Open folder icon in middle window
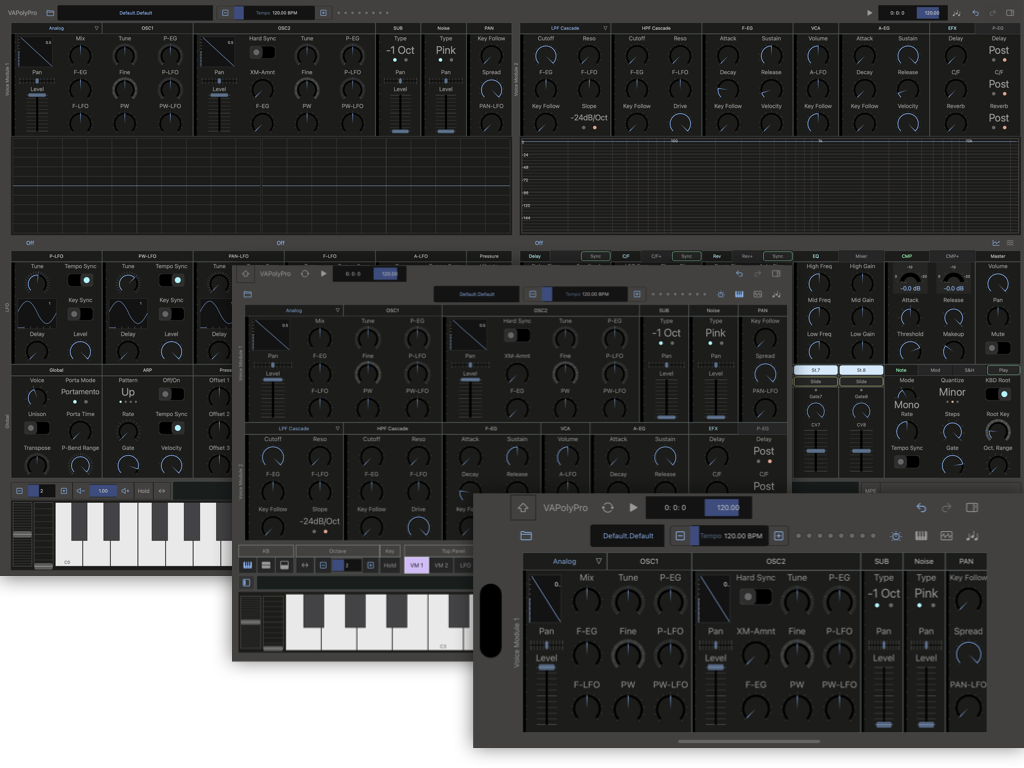The width and height of the screenshot is (1024, 768). [x=248, y=294]
